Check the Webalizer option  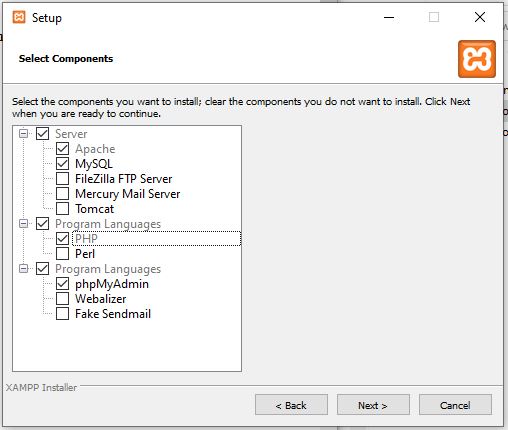62,299
